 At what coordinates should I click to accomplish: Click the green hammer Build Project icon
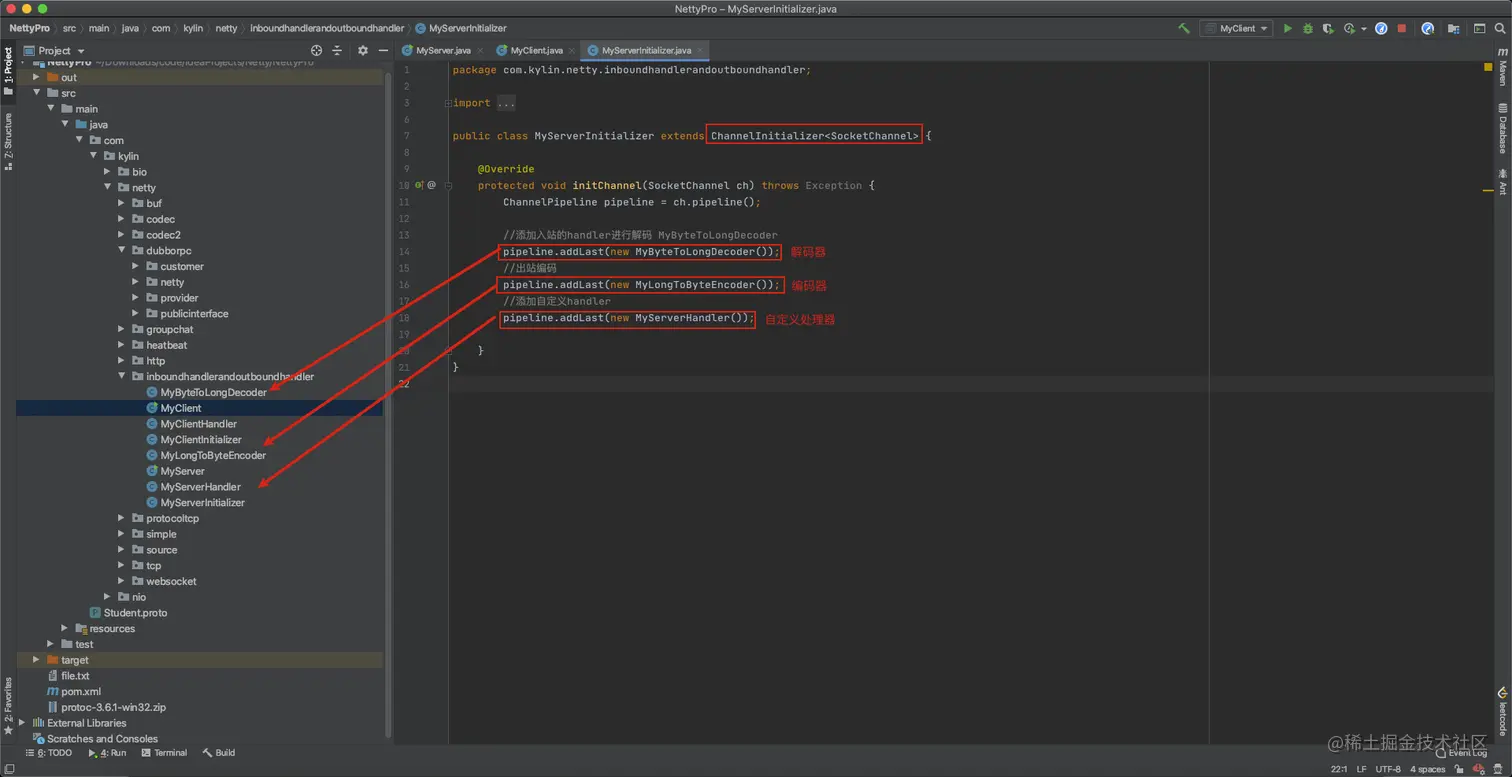point(1184,29)
